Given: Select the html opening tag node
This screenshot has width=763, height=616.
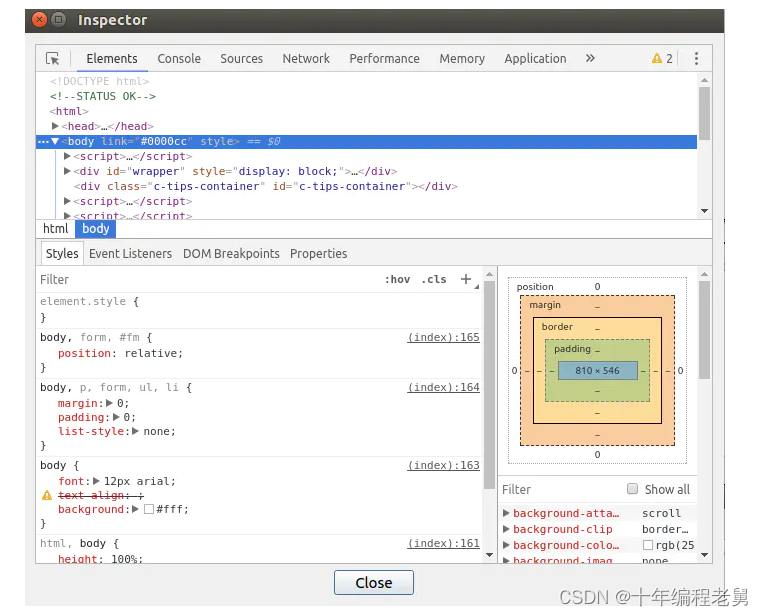Looking at the screenshot, I should [x=69, y=111].
